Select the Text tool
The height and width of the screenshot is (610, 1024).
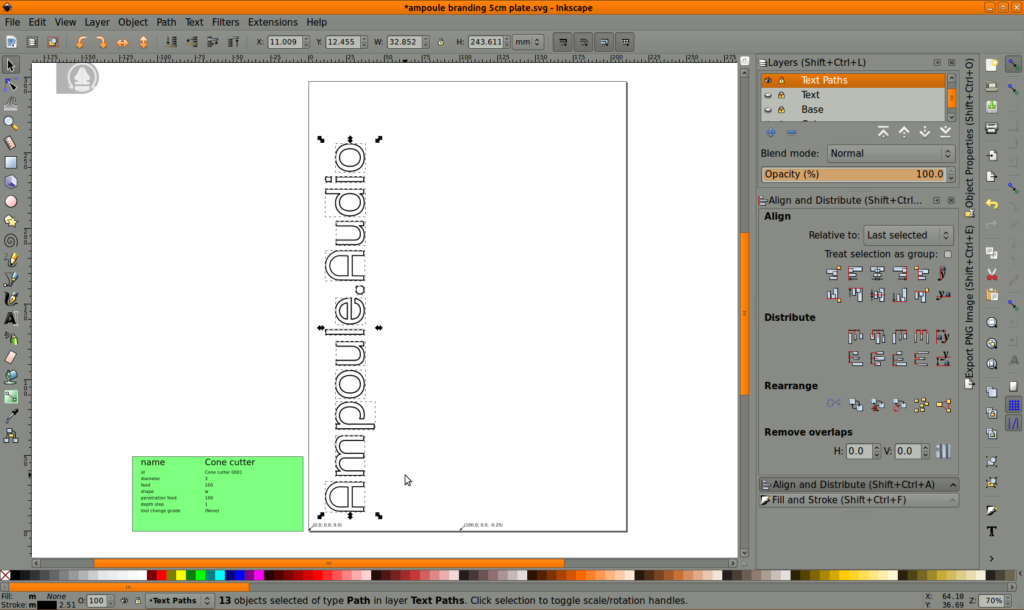[x=10, y=319]
